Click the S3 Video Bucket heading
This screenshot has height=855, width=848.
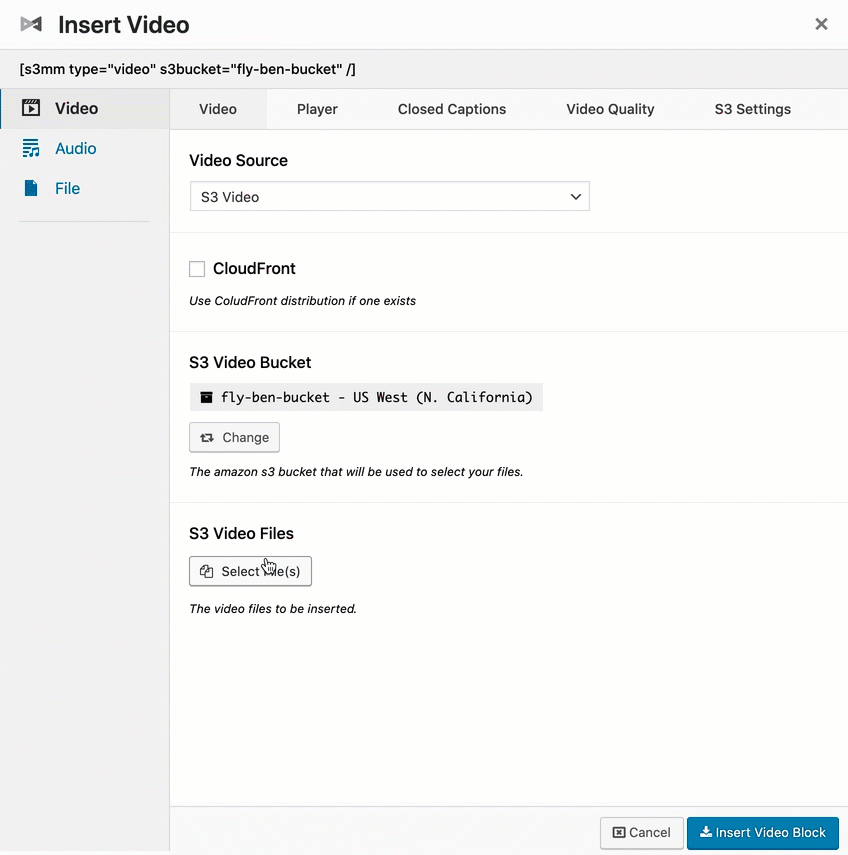point(250,363)
